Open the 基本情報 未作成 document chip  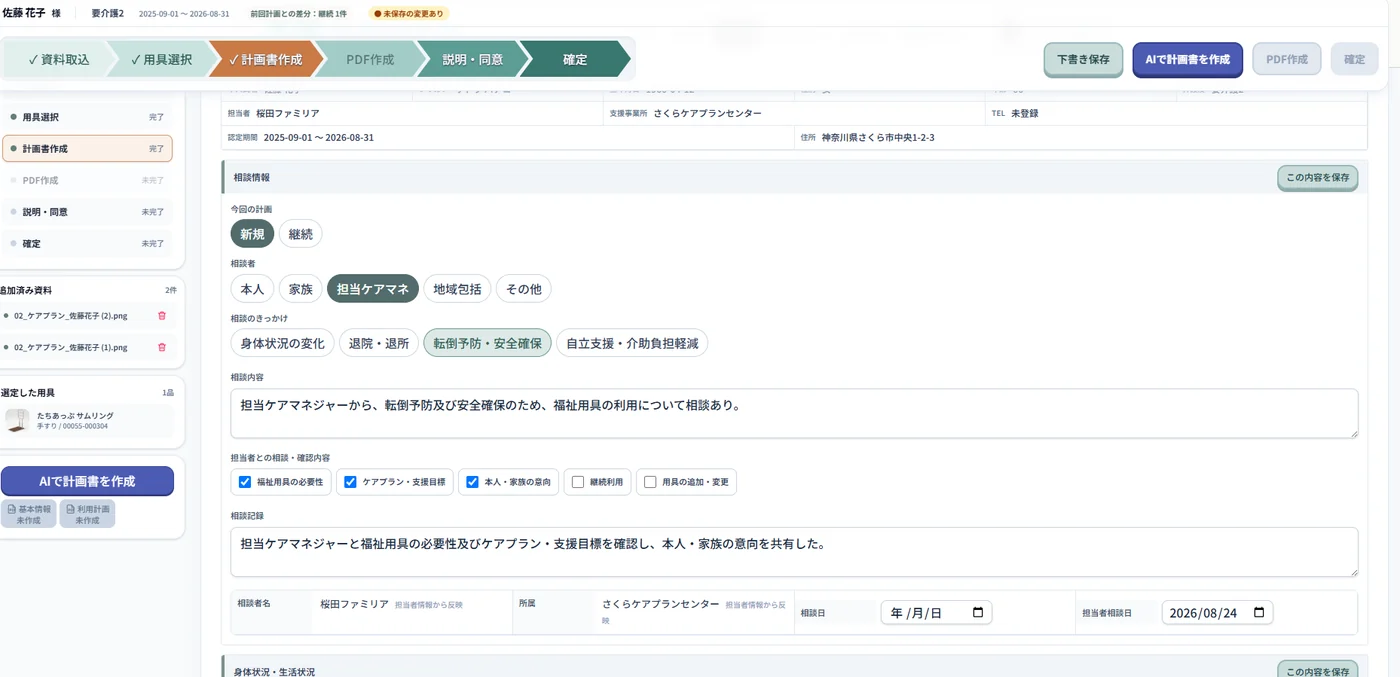coord(28,514)
